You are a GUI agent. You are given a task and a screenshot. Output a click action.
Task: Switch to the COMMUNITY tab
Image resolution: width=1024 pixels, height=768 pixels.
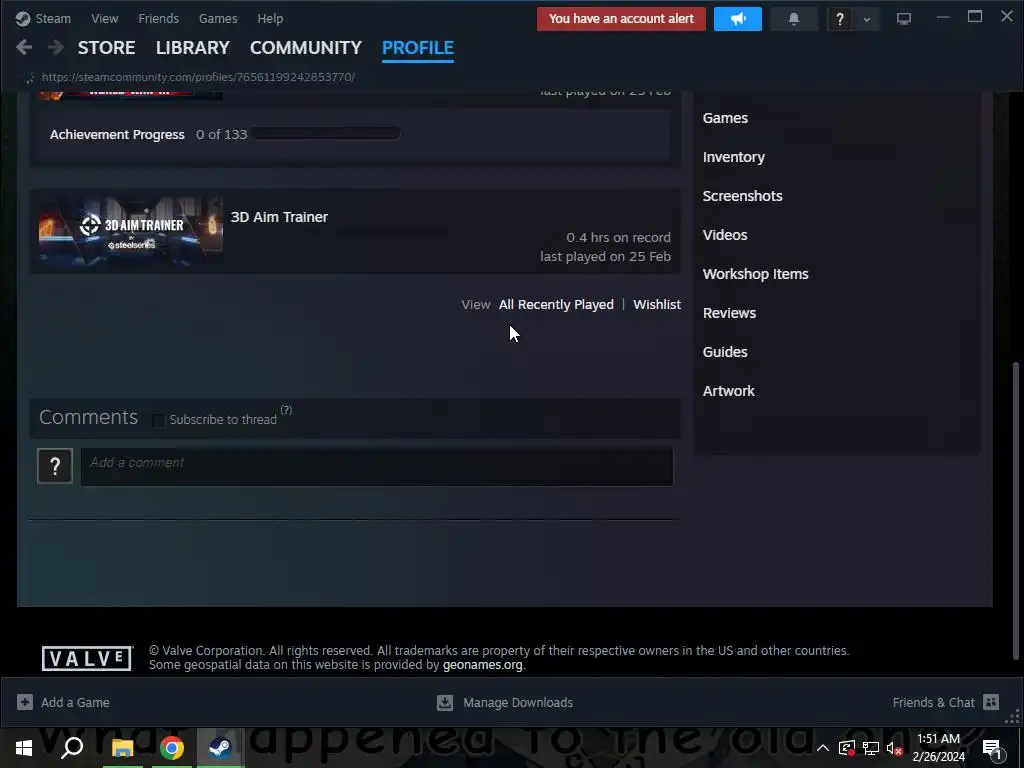pos(306,48)
